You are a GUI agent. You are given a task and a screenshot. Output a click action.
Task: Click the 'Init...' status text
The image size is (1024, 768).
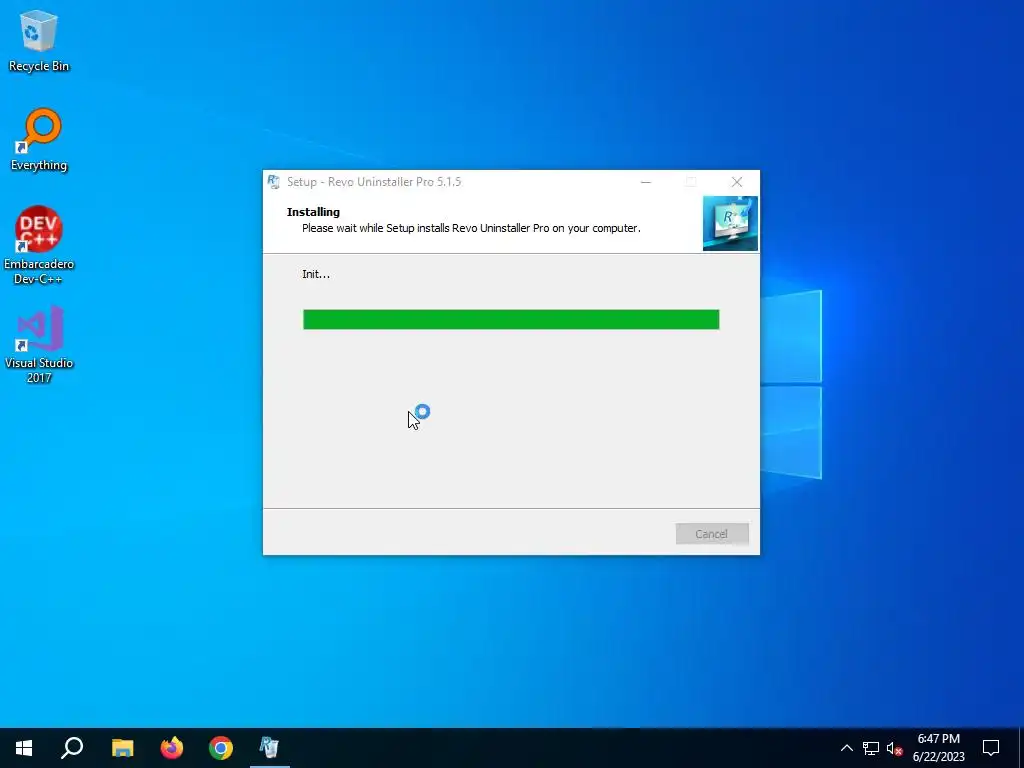(316, 274)
